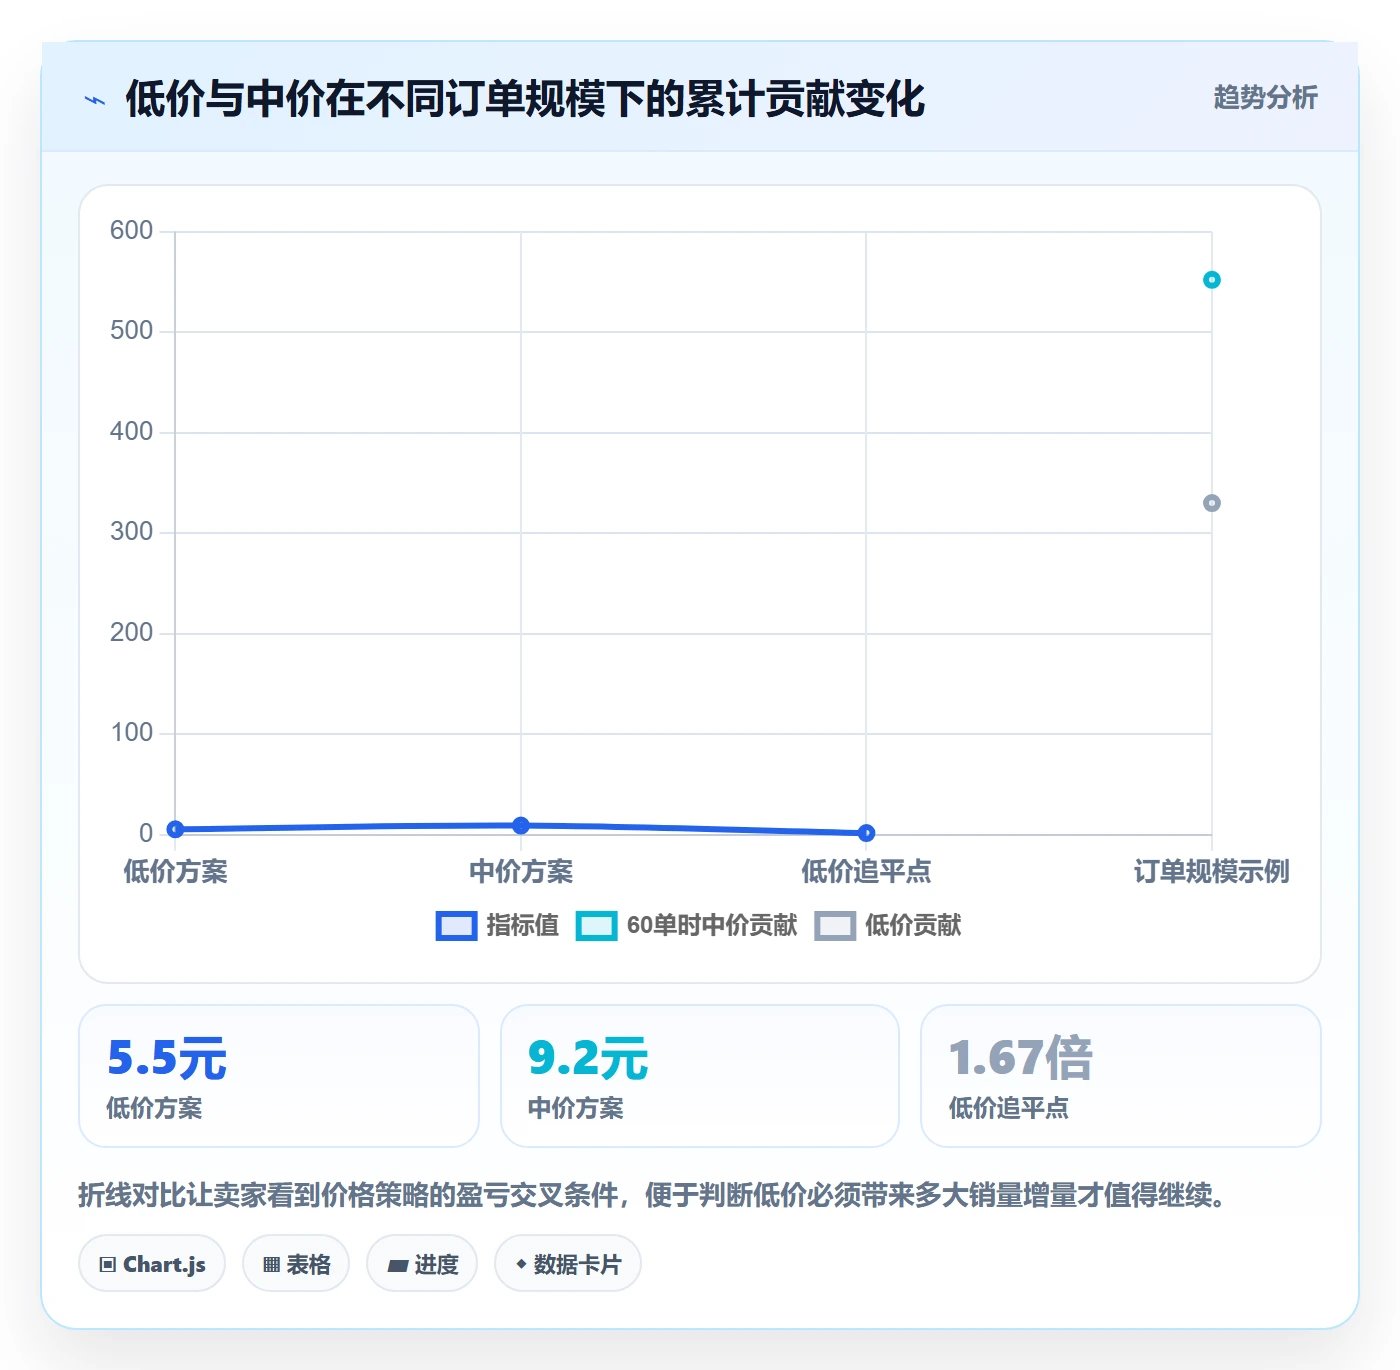Select the 低价追平点 data point on line
1400x1370 pixels.
(x=867, y=833)
